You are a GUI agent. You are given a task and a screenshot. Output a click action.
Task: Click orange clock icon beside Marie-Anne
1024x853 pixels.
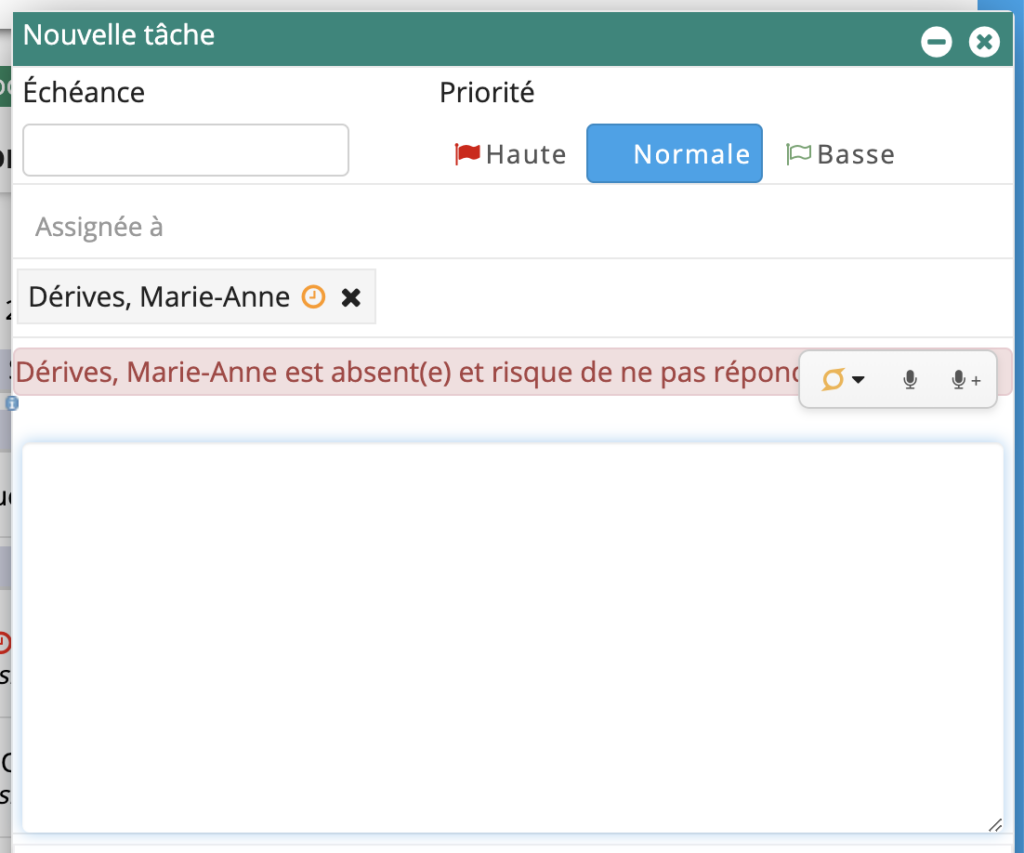pos(313,297)
